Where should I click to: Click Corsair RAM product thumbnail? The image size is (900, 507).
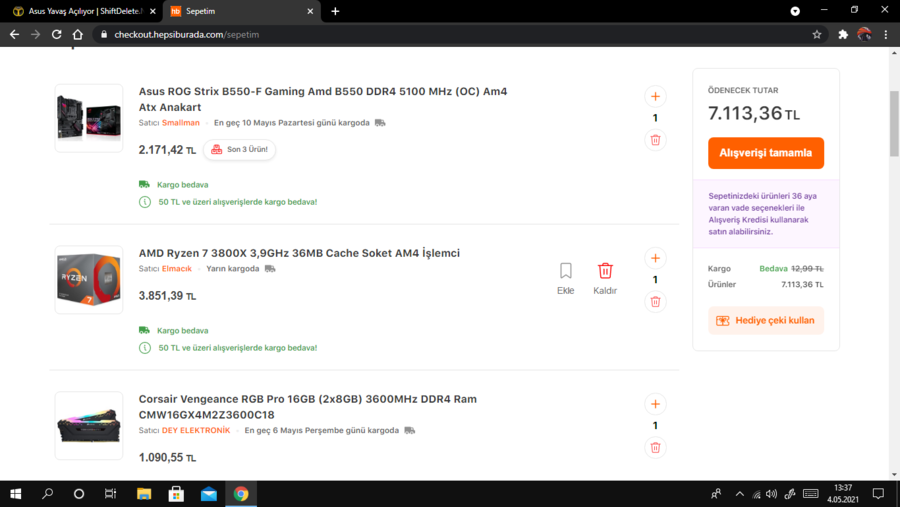point(89,426)
